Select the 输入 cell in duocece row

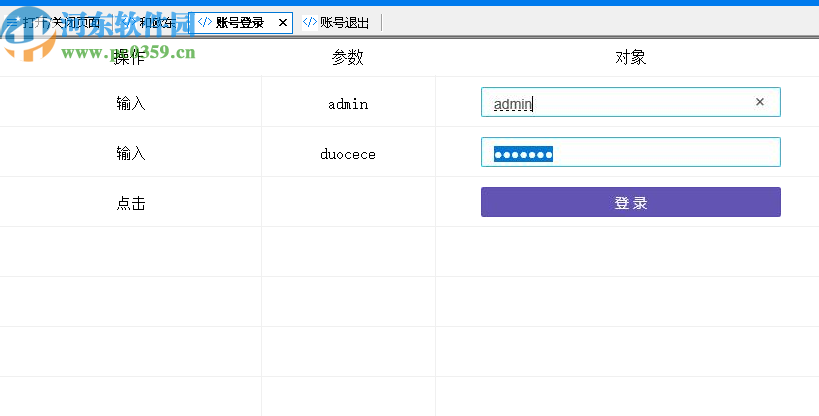[x=131, y=153]
